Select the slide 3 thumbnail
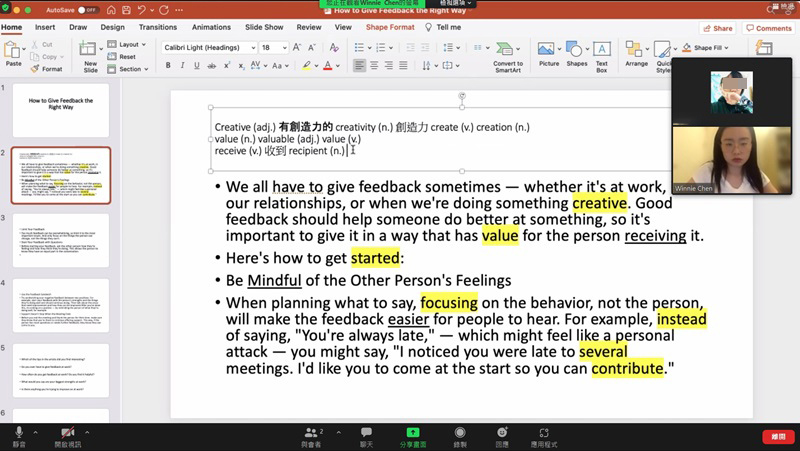 pyautogui.click(x=61, y=240)
